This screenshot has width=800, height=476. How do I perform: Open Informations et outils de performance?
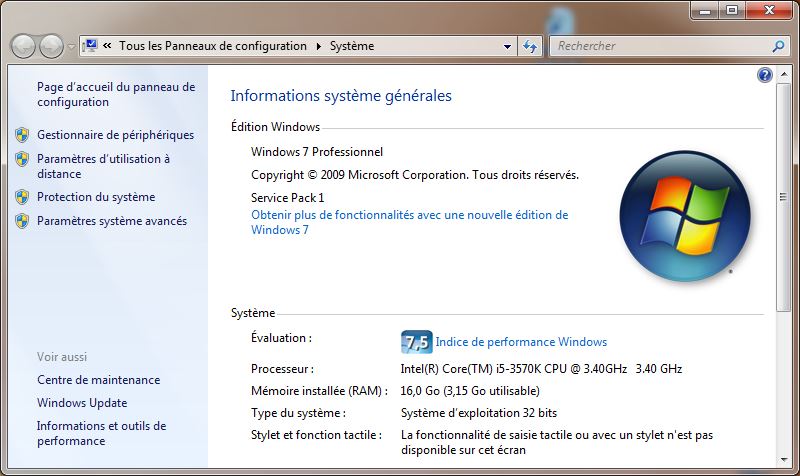102,433
